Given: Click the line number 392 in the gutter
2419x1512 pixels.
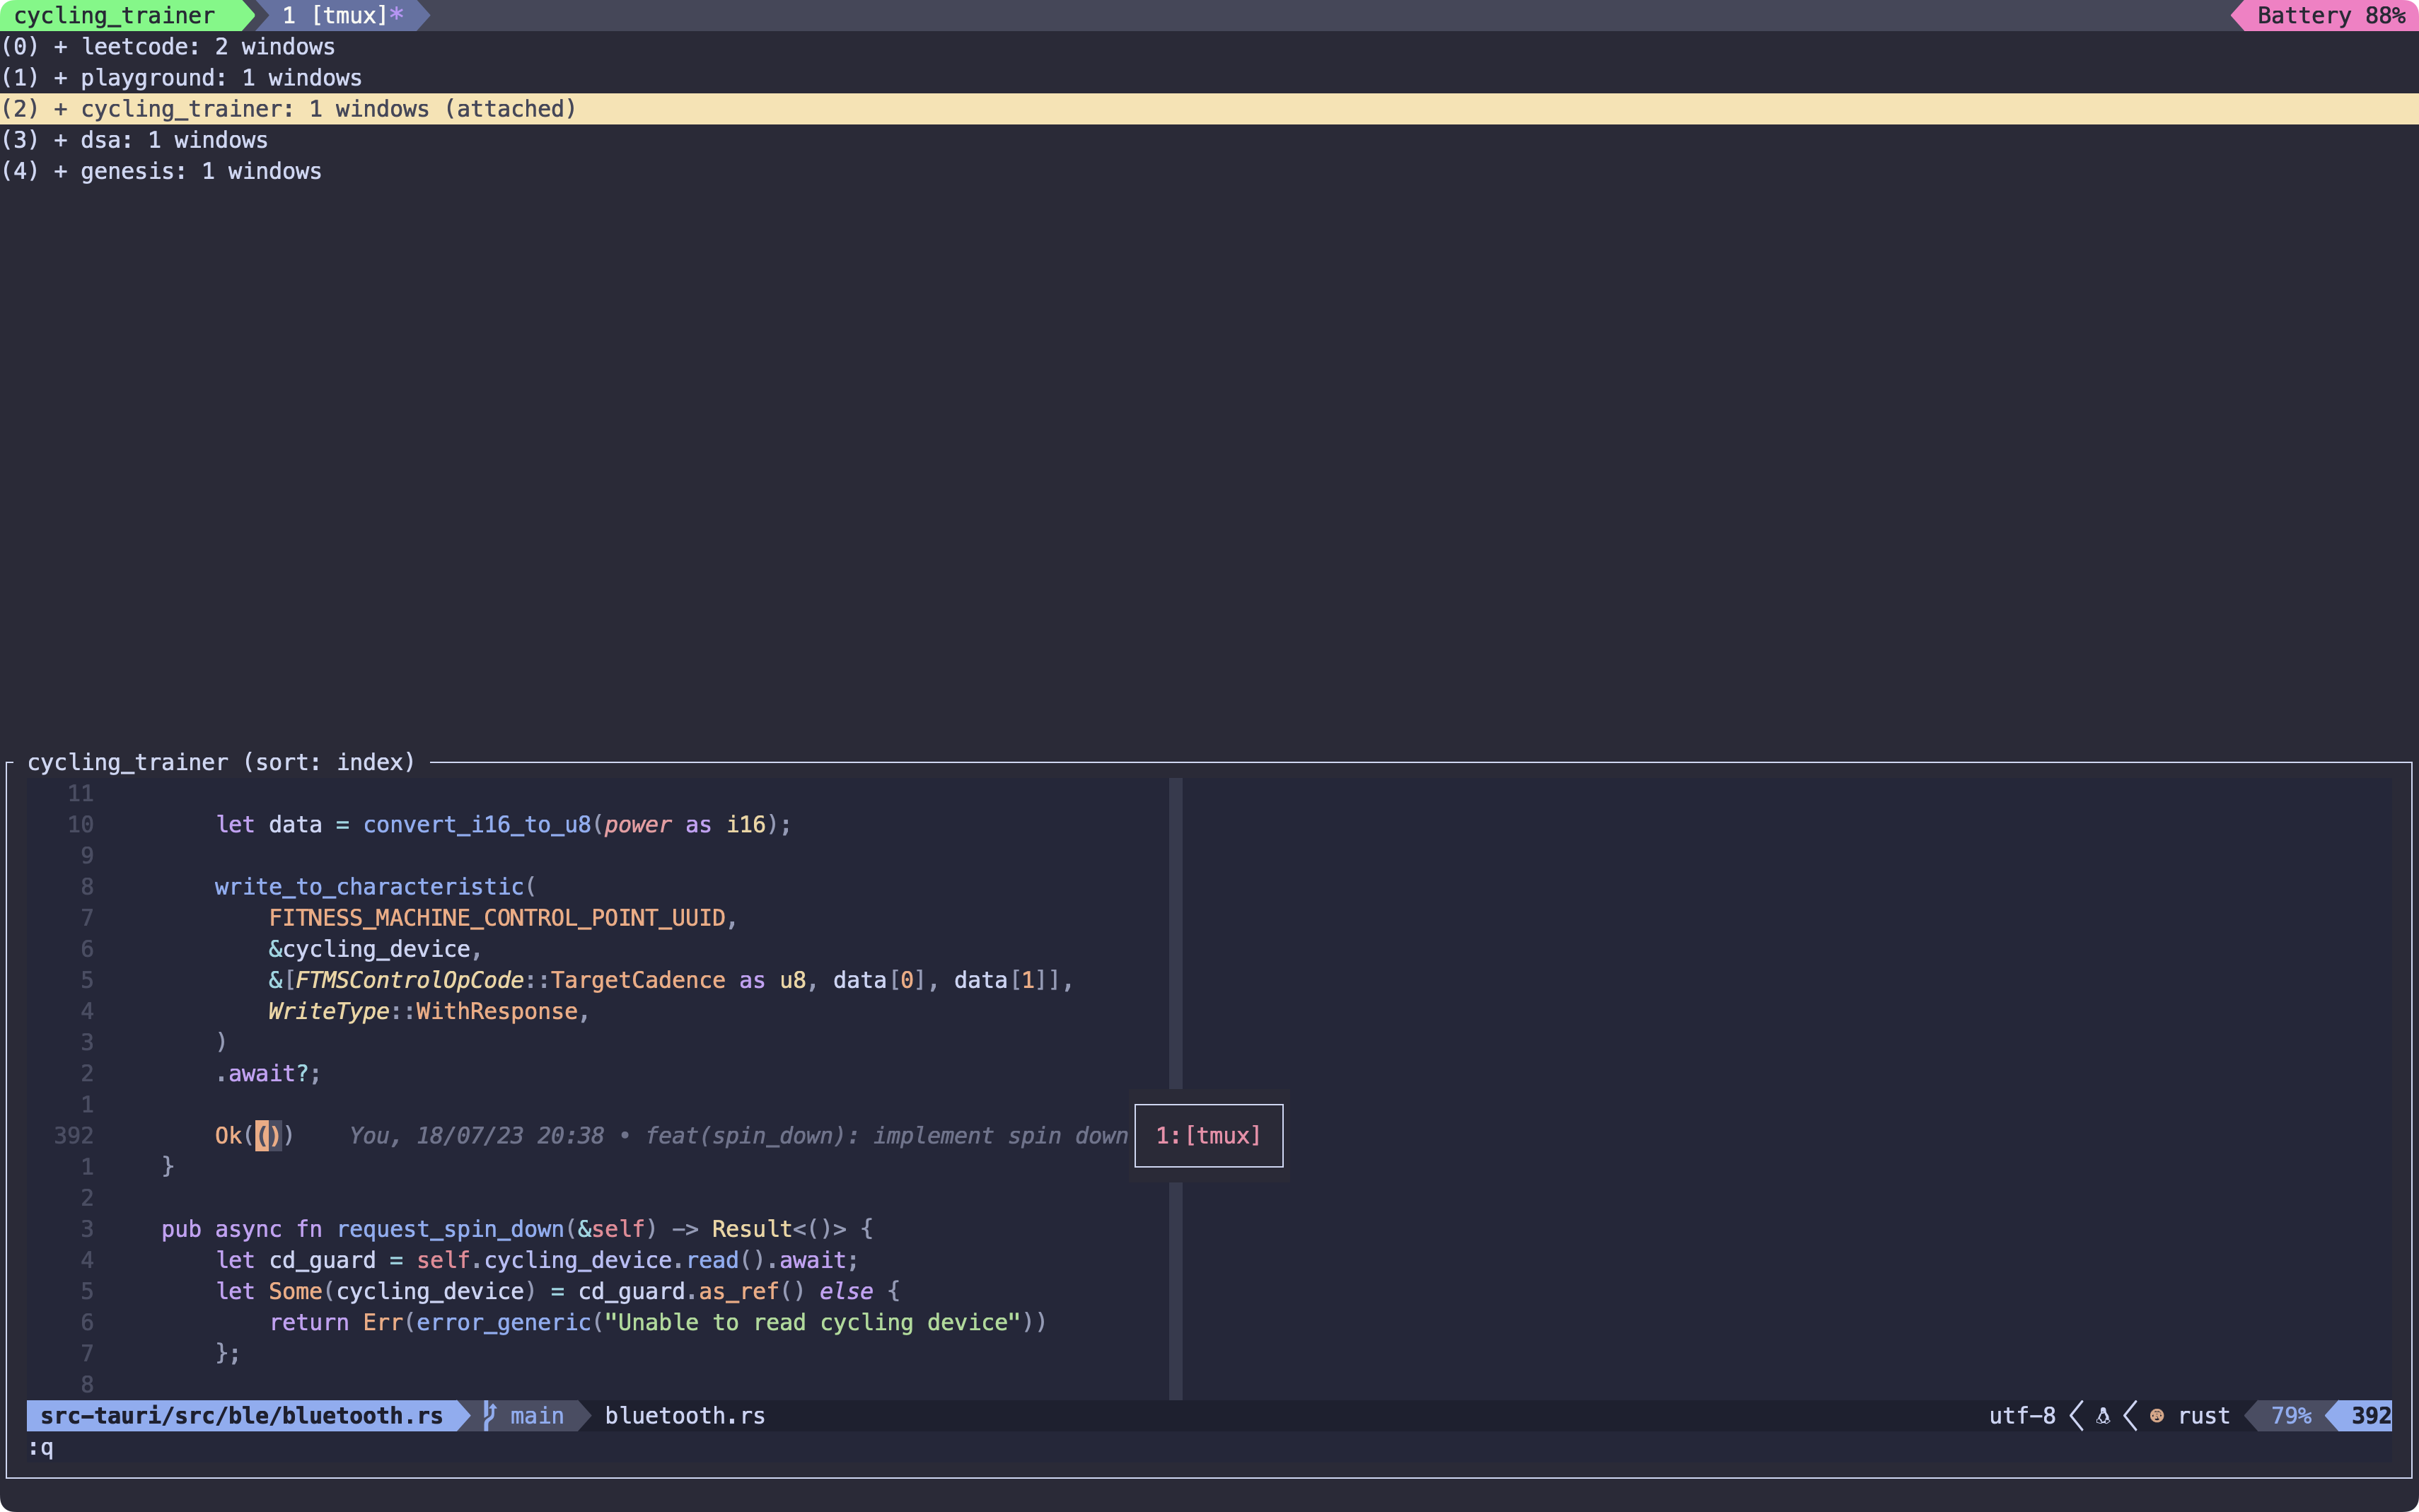Looking at the screenshot, I should (73, 1135).
